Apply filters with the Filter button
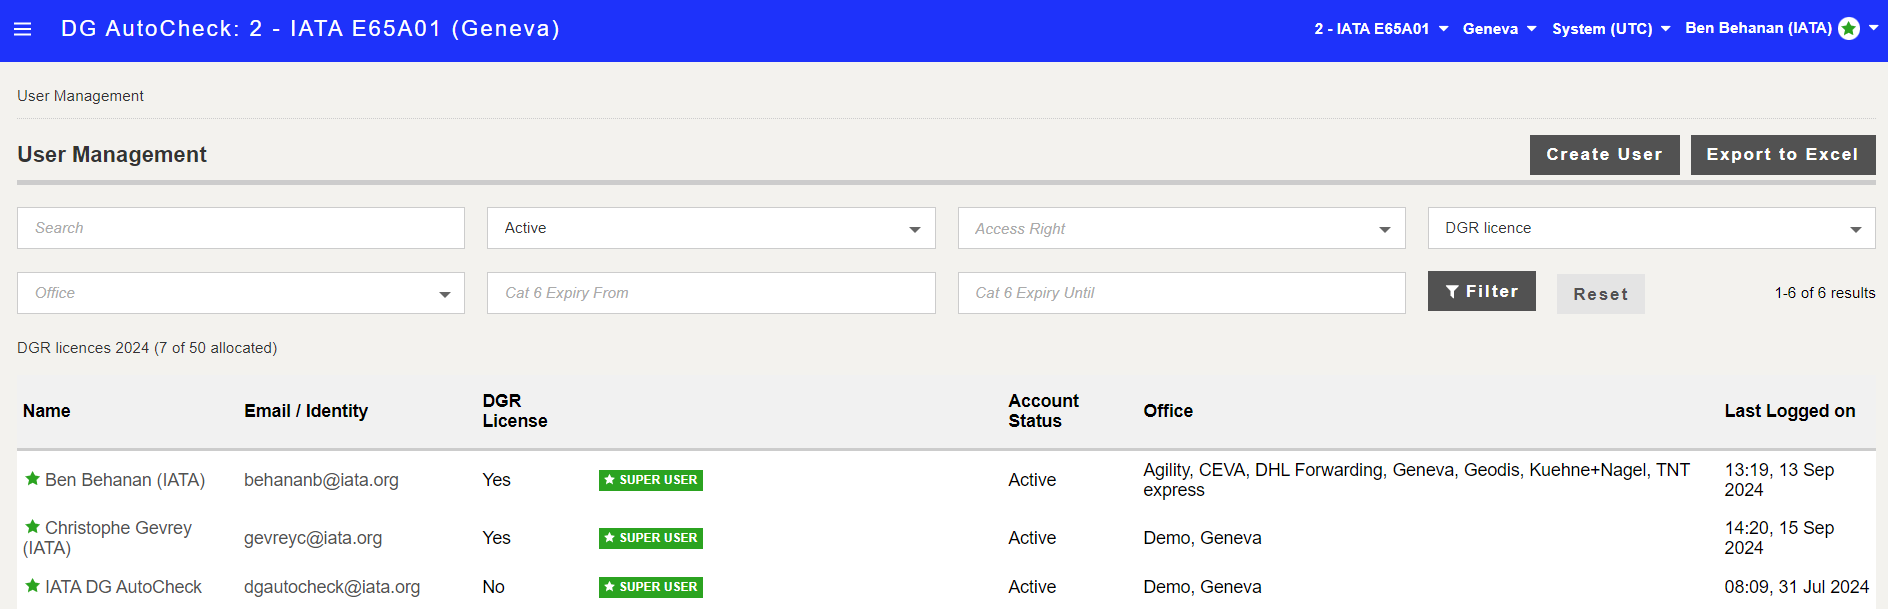The width and height of the screenshot is (1888, 609). (x=1481, y=291)
